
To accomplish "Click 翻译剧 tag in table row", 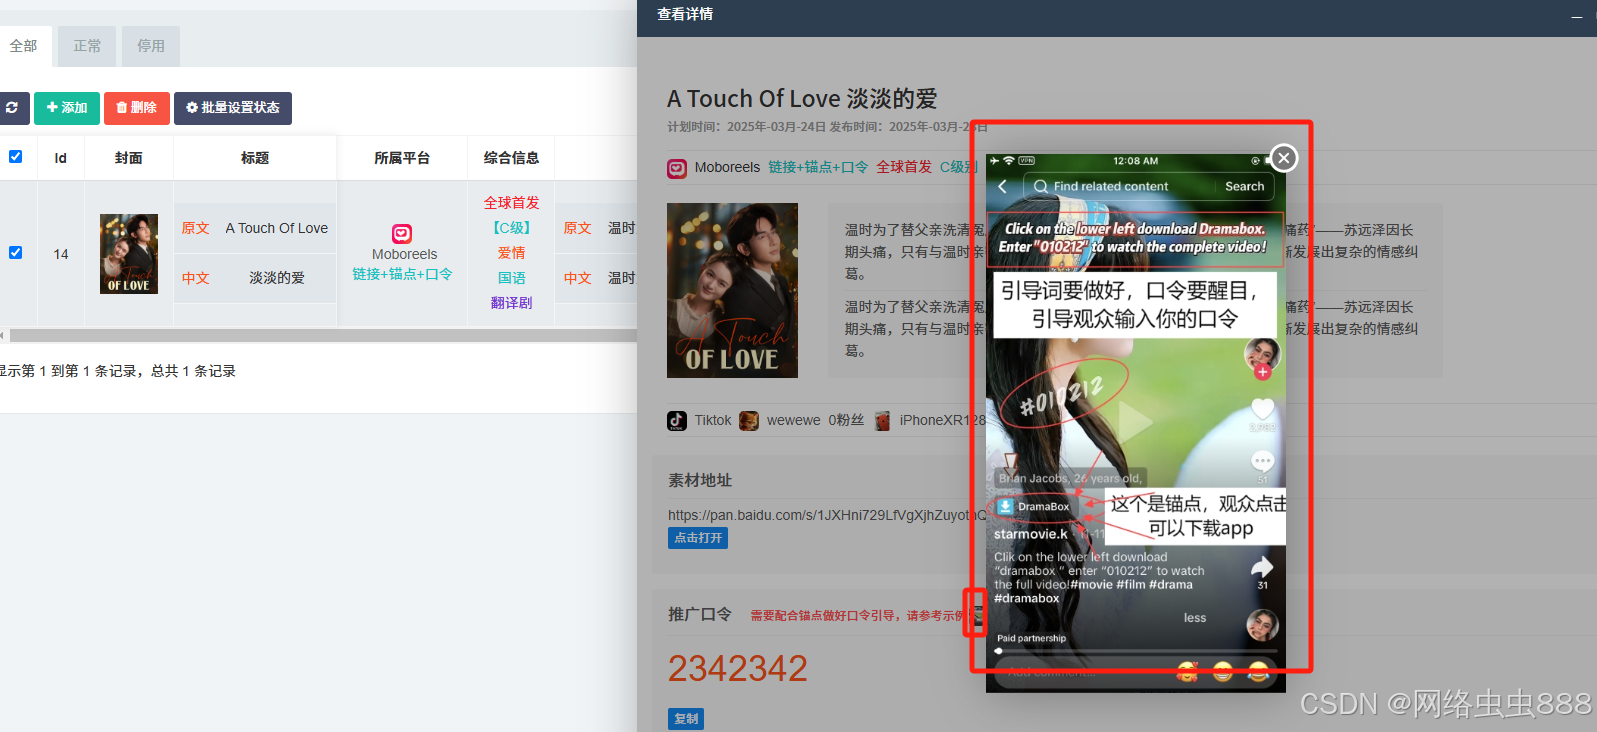I will pos(511,303).
